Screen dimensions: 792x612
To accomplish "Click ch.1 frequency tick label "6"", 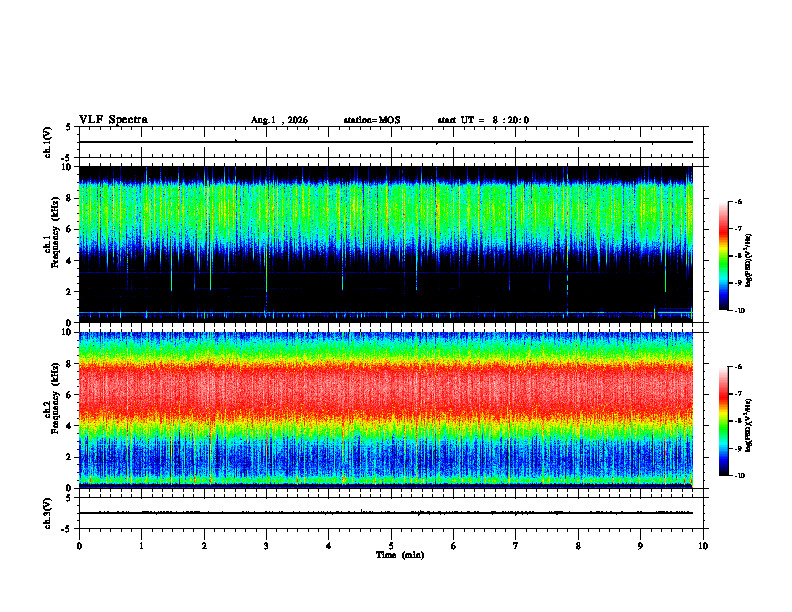I will (x=70, y=229).
